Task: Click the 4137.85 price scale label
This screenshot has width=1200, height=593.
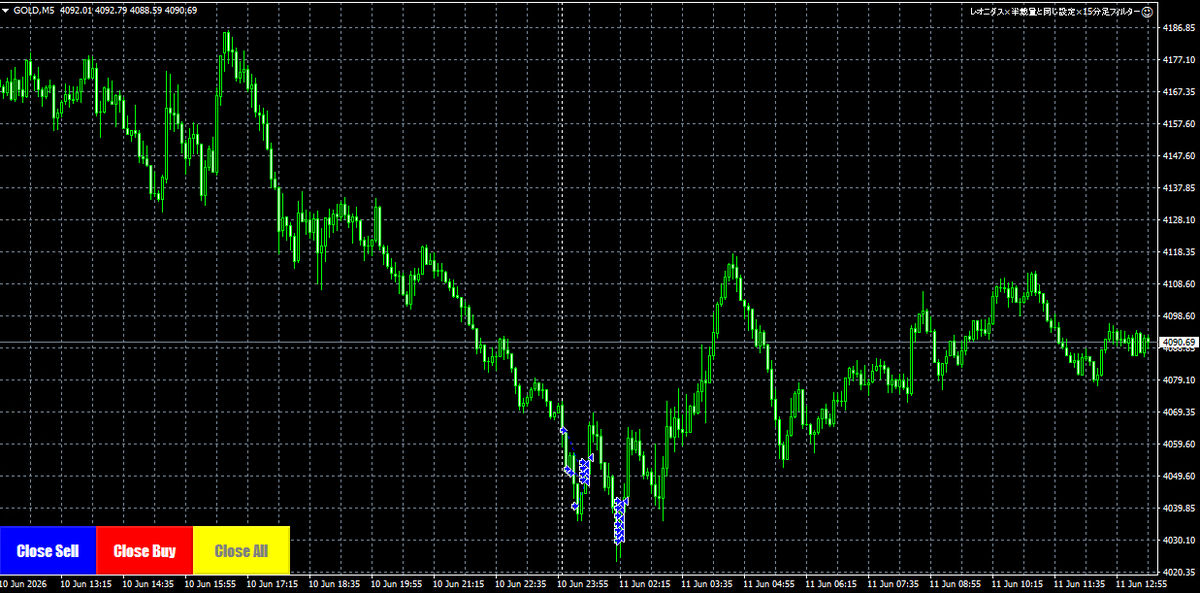Action: [x=1180, y=188]
